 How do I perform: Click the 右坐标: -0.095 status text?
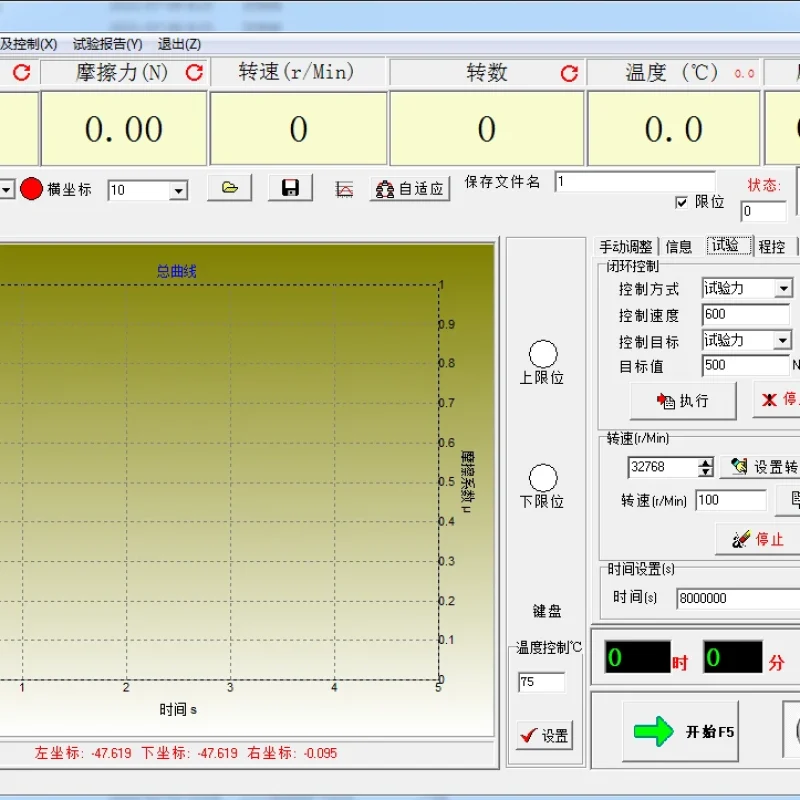pos(292,753)
